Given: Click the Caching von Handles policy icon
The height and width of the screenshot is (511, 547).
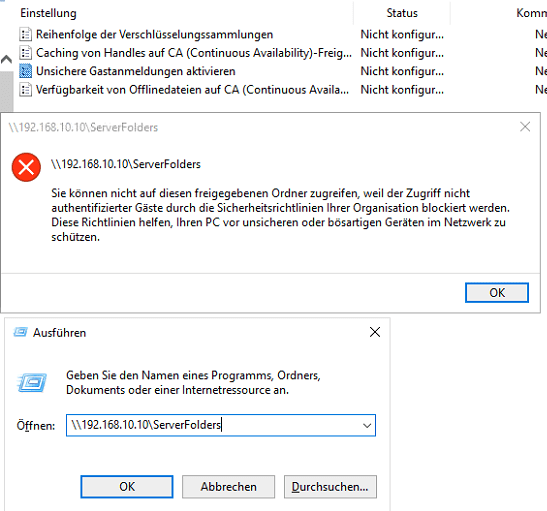Looking at the screenshot, I should click(x=25, y=53).
